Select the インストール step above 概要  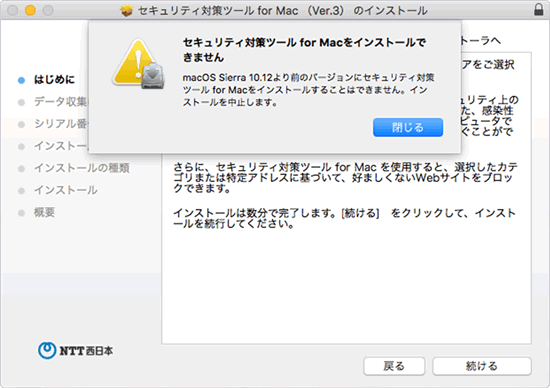pyautogui.click(x=66, y=190)
